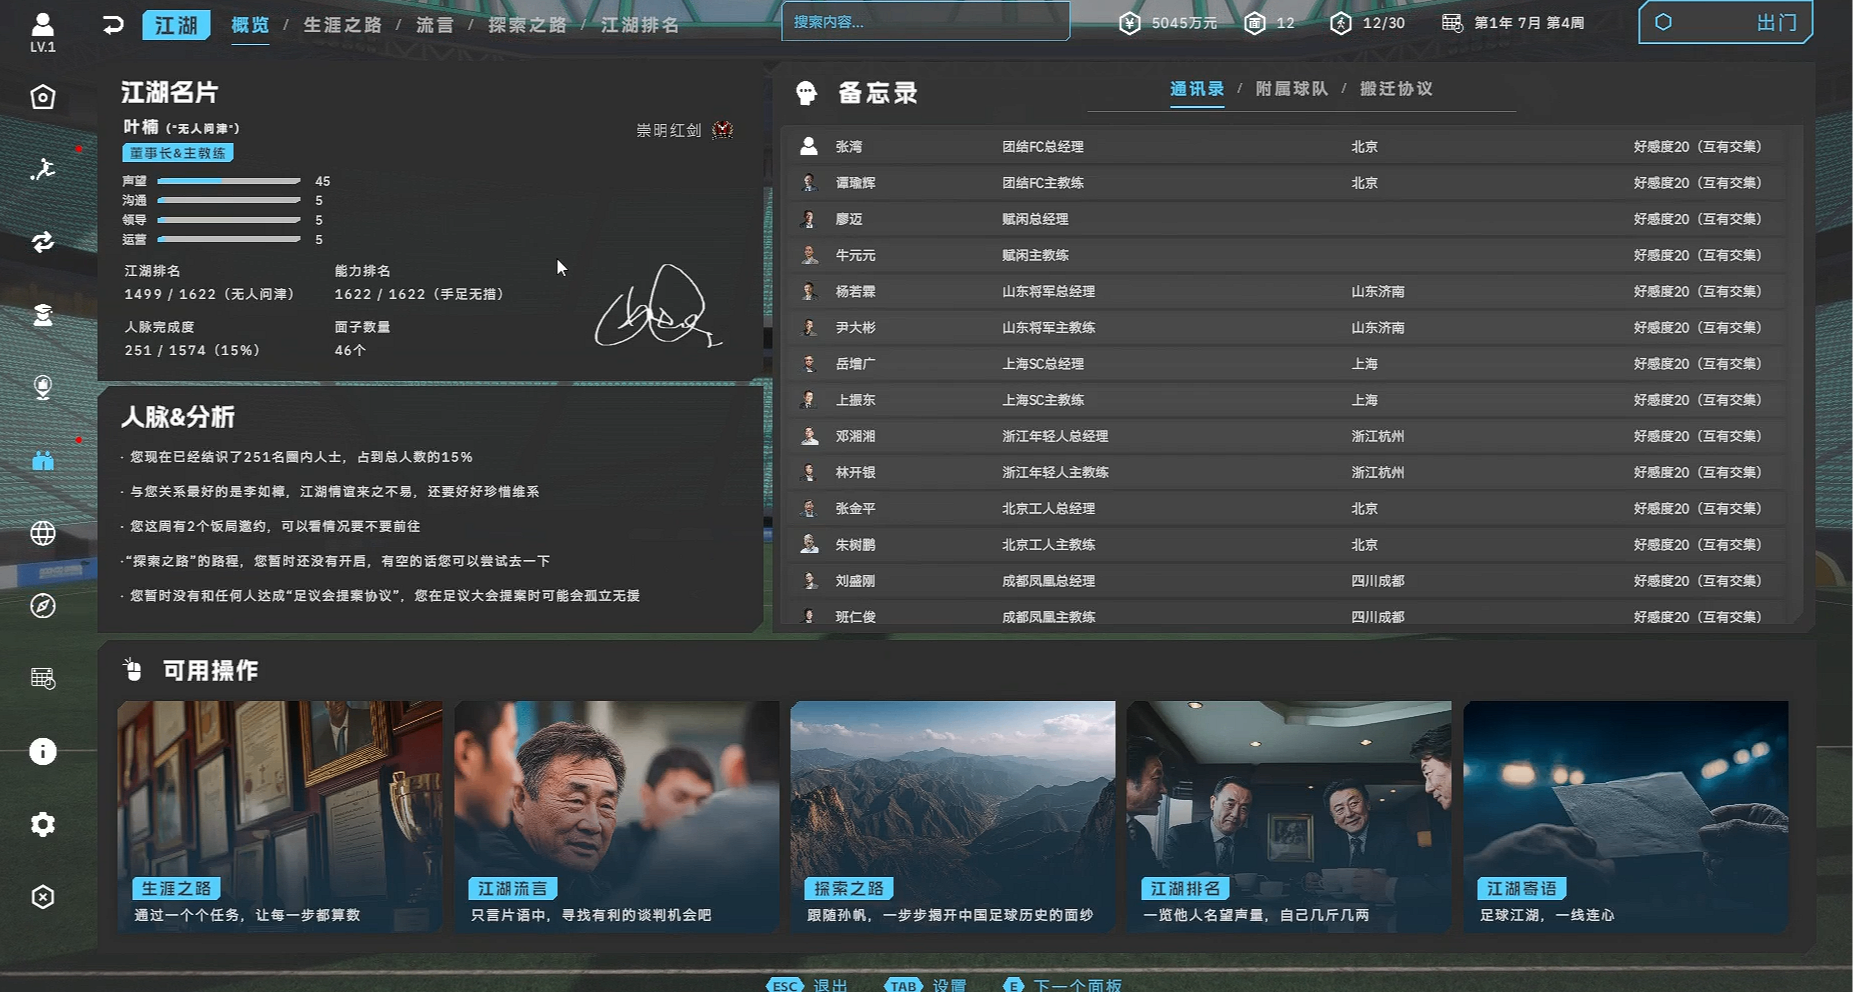Click the 退出 button at bottom
The height and width of the screenshot is (992, 1853).
(x=829, y=985)
